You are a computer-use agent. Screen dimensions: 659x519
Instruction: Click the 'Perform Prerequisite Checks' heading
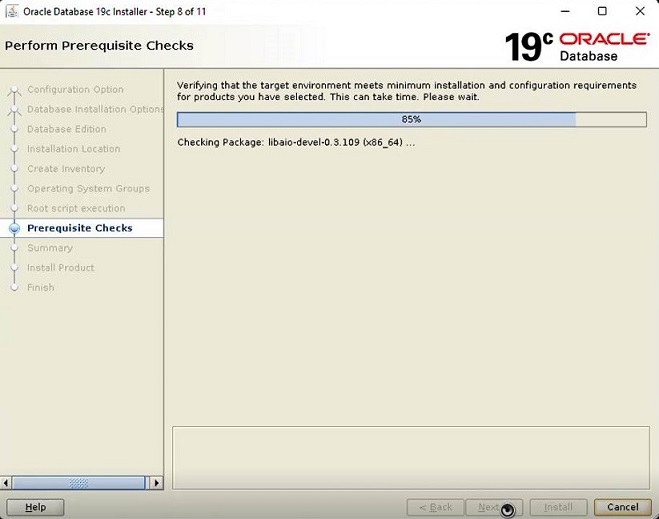(99, 45)
